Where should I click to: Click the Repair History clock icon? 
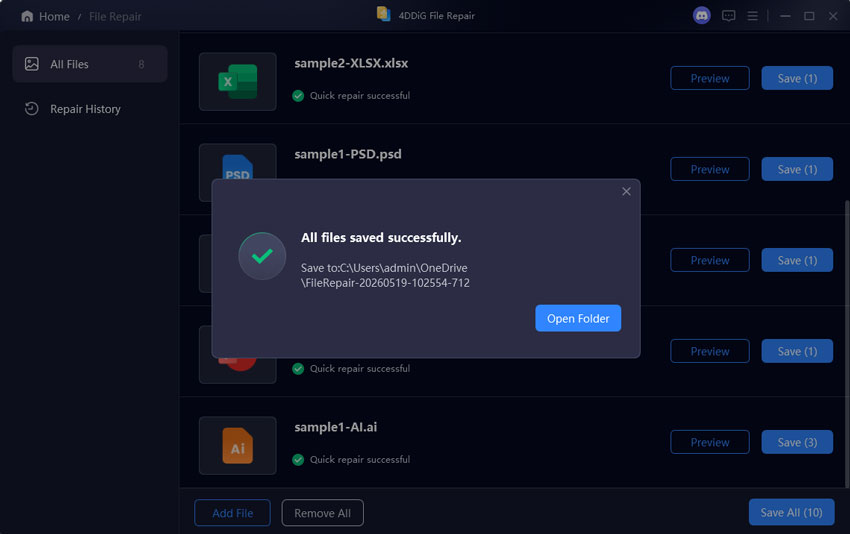point(32,109)
